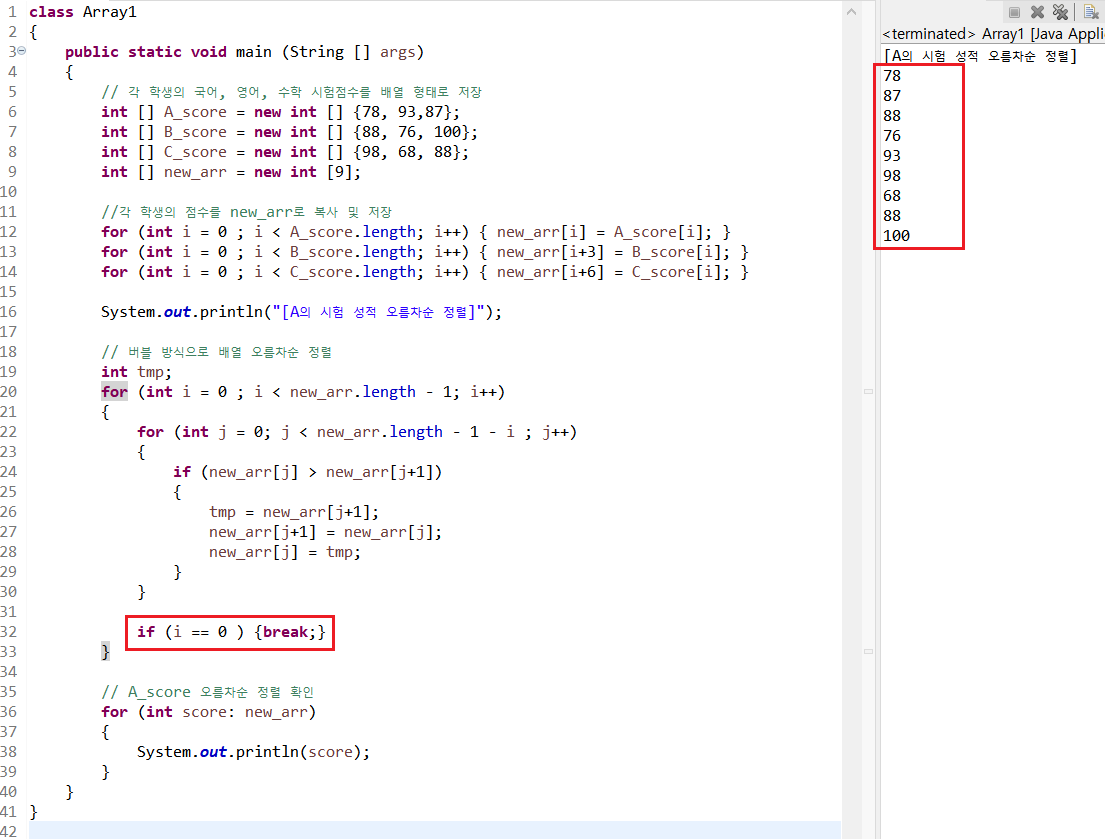Click line number 10 in the gutter

click(8, 192)
